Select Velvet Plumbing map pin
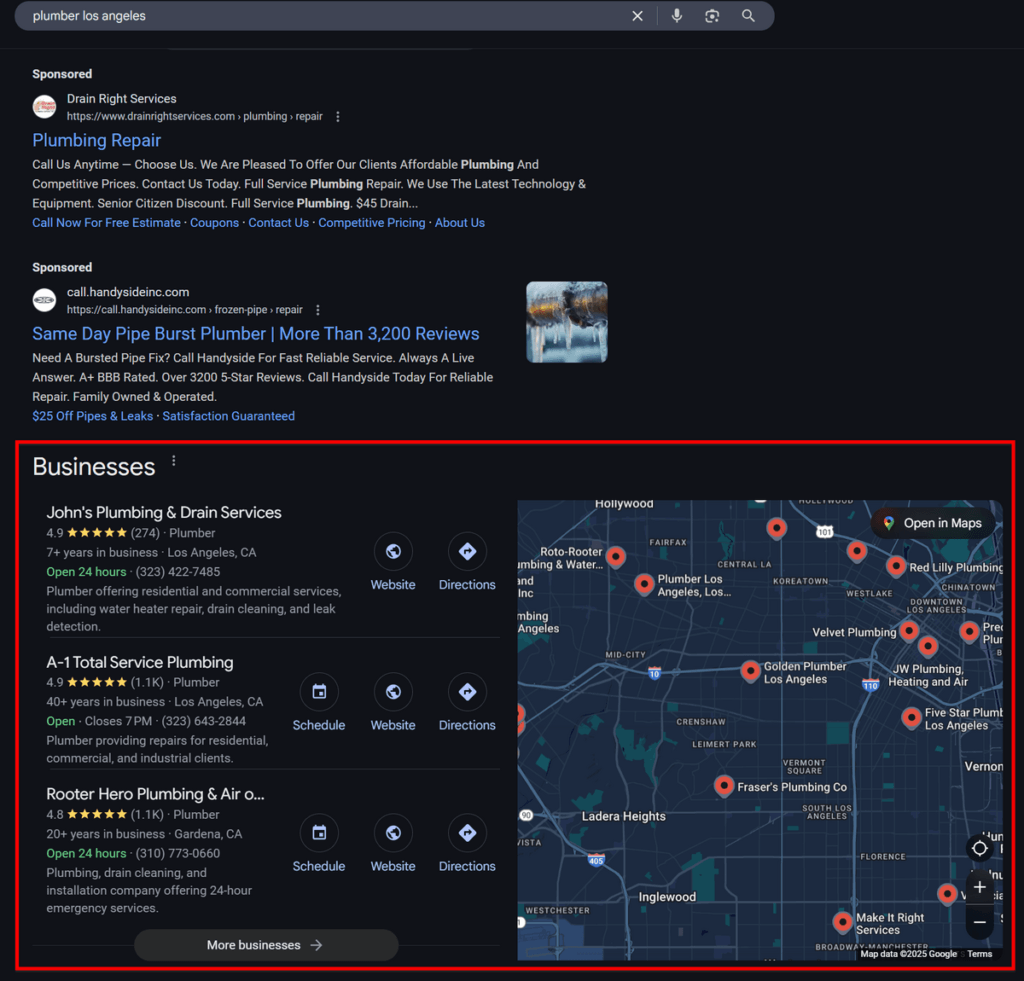Screen dimensions: 1024x981 909,631
